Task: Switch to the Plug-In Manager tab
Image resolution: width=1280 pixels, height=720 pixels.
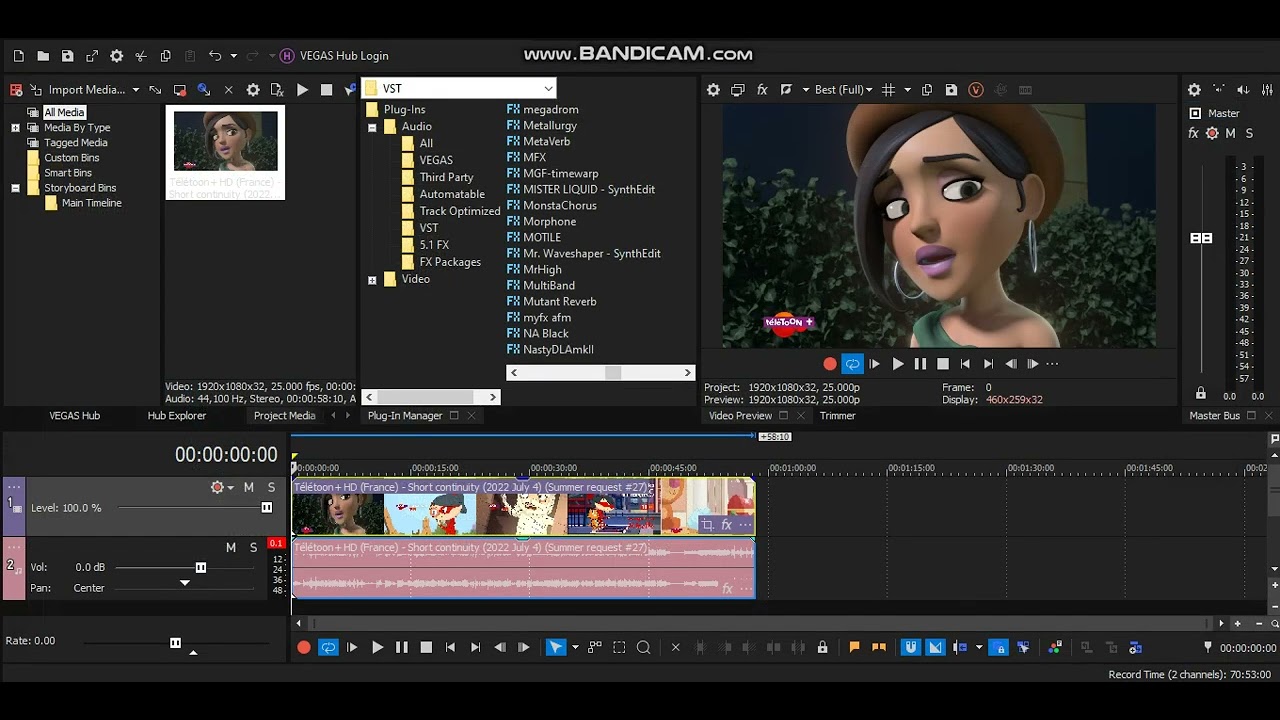Action: pyautogui.click(x=405, y=416)
